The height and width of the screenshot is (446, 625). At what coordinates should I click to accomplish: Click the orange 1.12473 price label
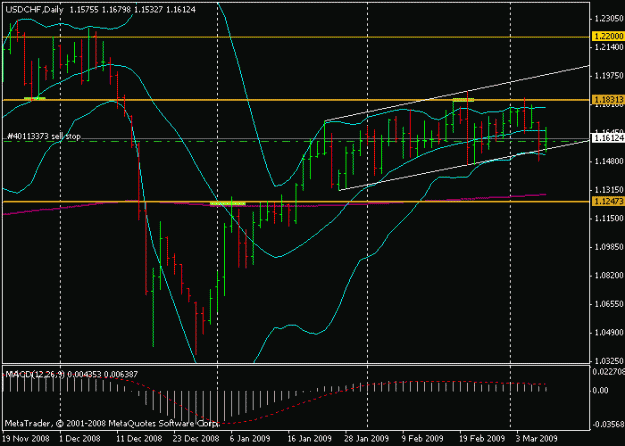608,201
